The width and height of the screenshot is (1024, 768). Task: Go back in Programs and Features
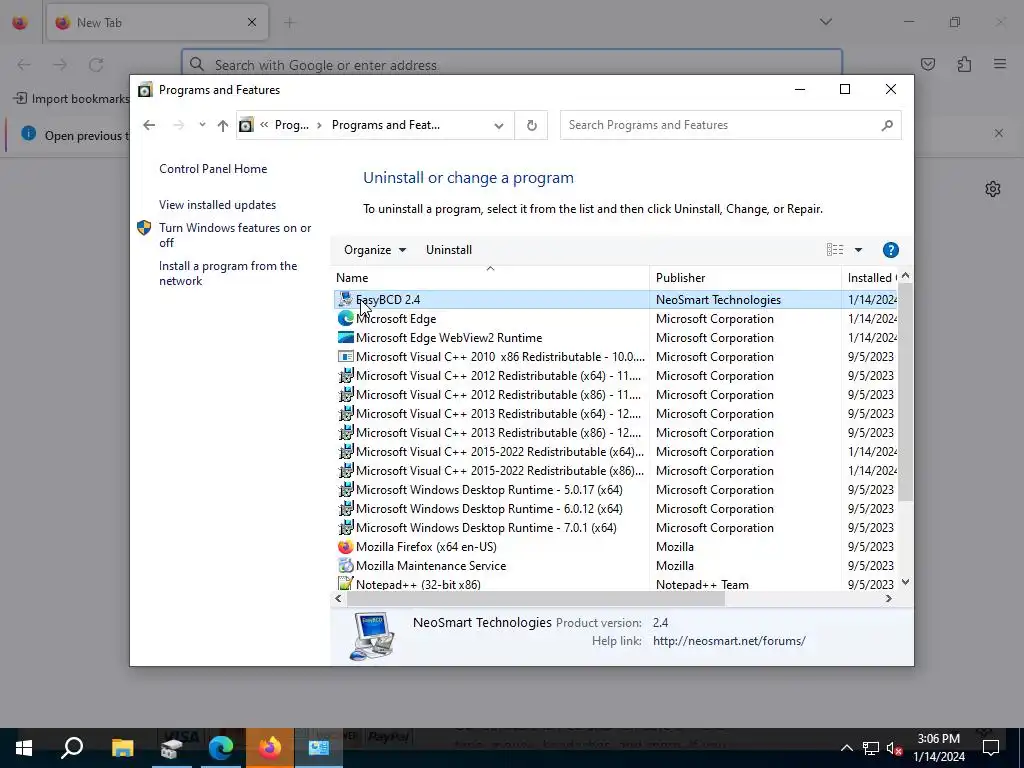coord(149,125)
